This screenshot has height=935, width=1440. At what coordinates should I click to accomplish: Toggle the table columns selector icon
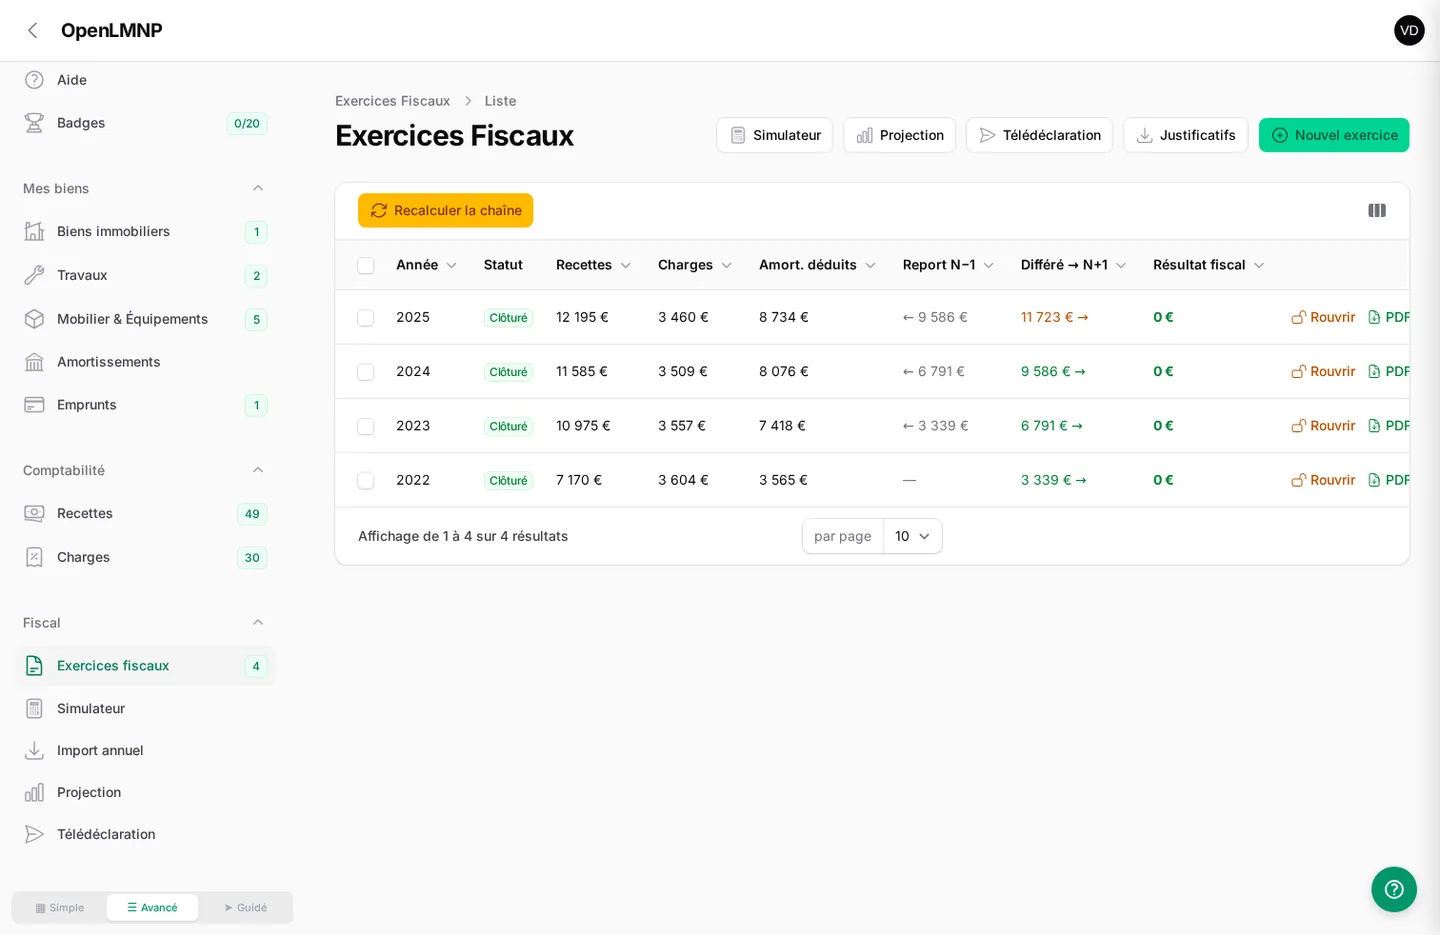[1377, 210]
